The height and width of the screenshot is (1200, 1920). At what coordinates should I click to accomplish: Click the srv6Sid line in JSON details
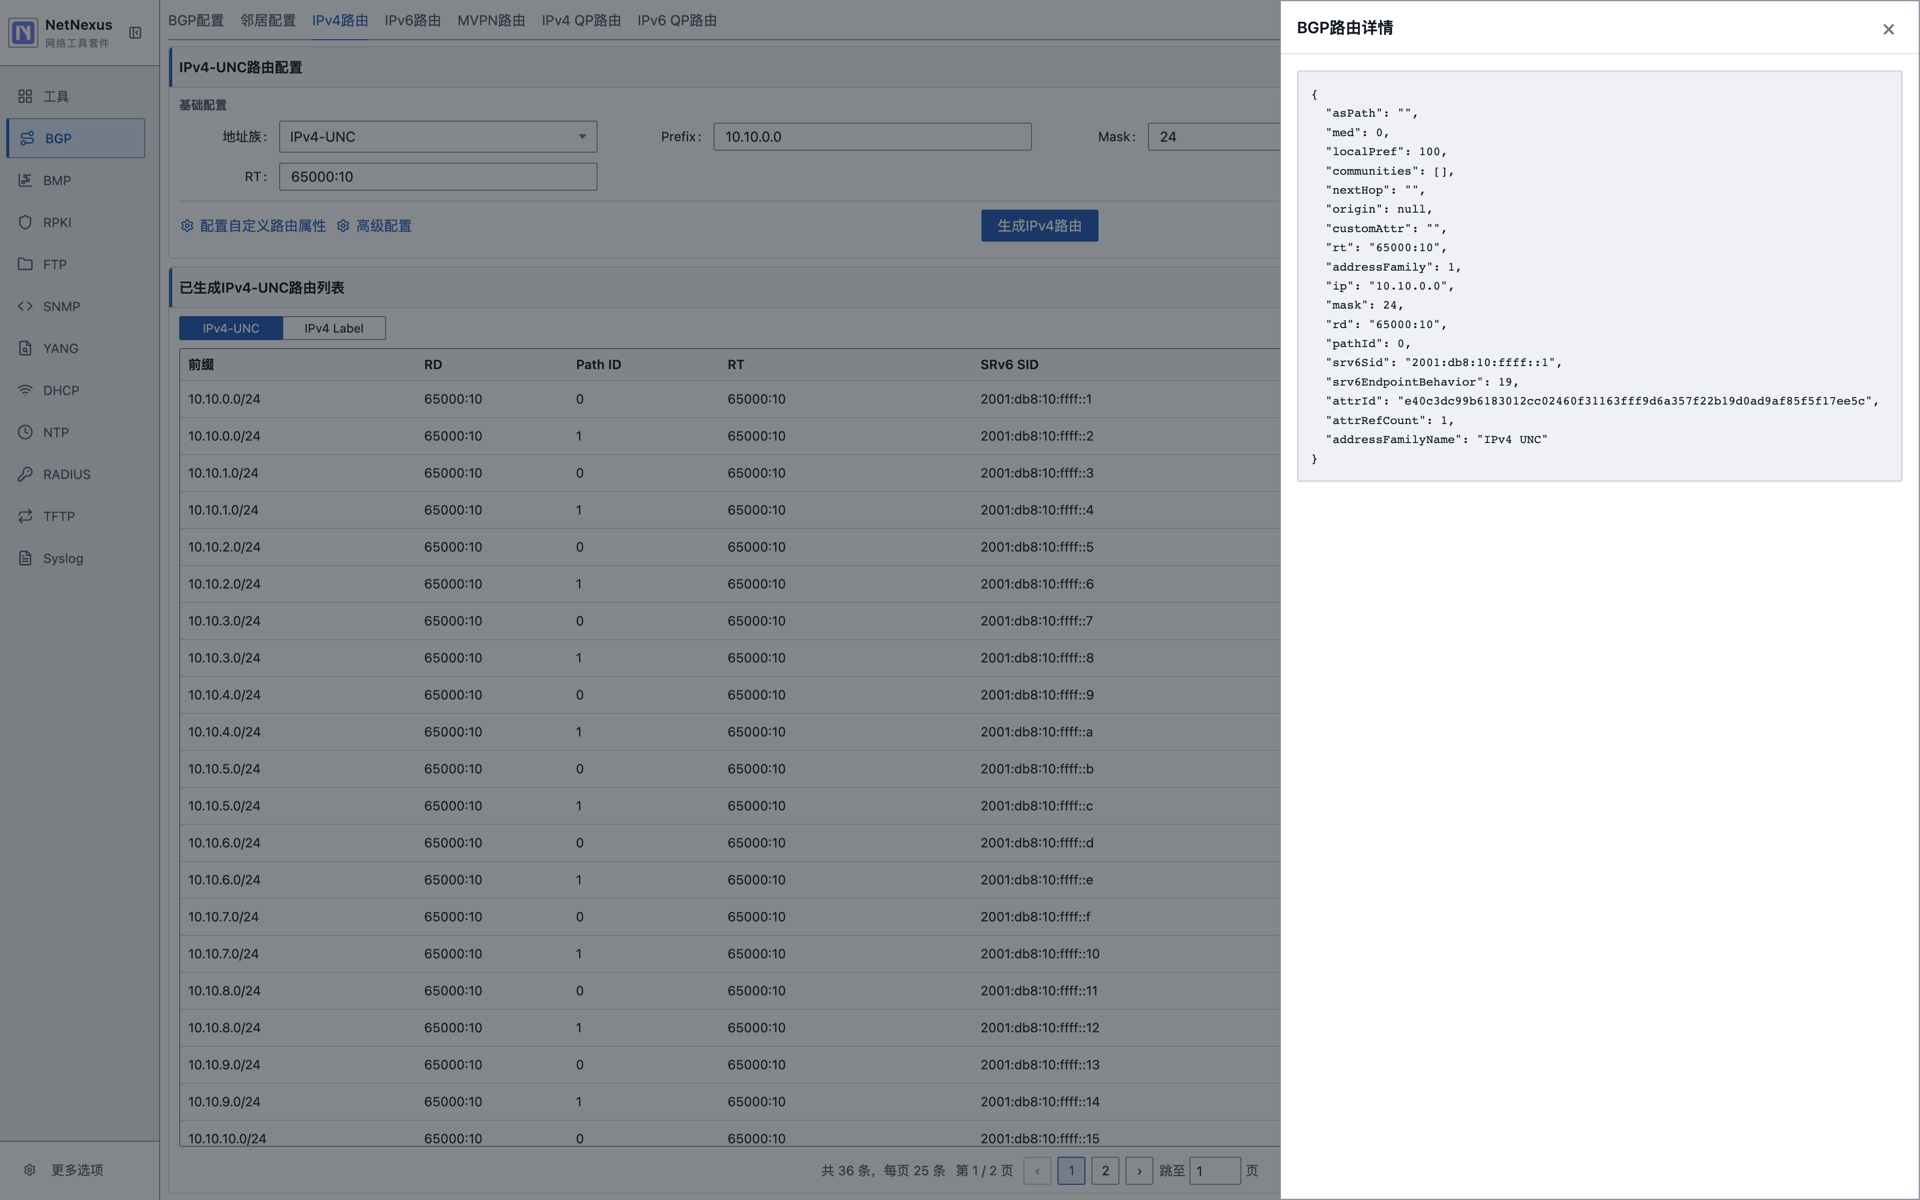[1443, 363]
